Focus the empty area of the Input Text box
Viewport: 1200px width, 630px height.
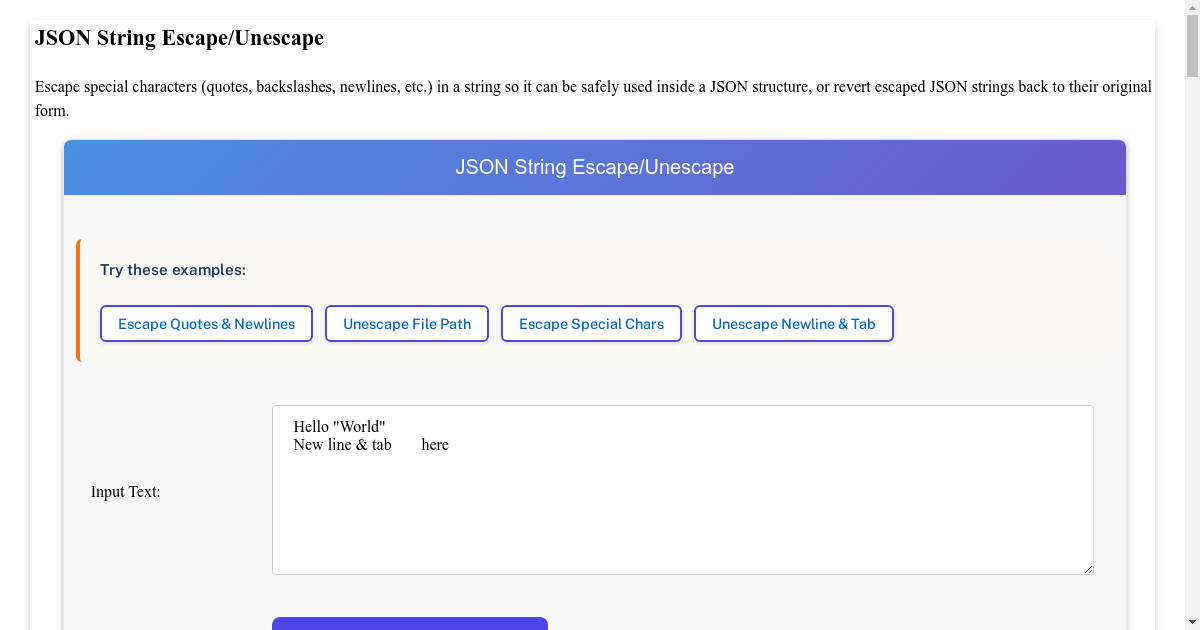[x=682, y=520]
